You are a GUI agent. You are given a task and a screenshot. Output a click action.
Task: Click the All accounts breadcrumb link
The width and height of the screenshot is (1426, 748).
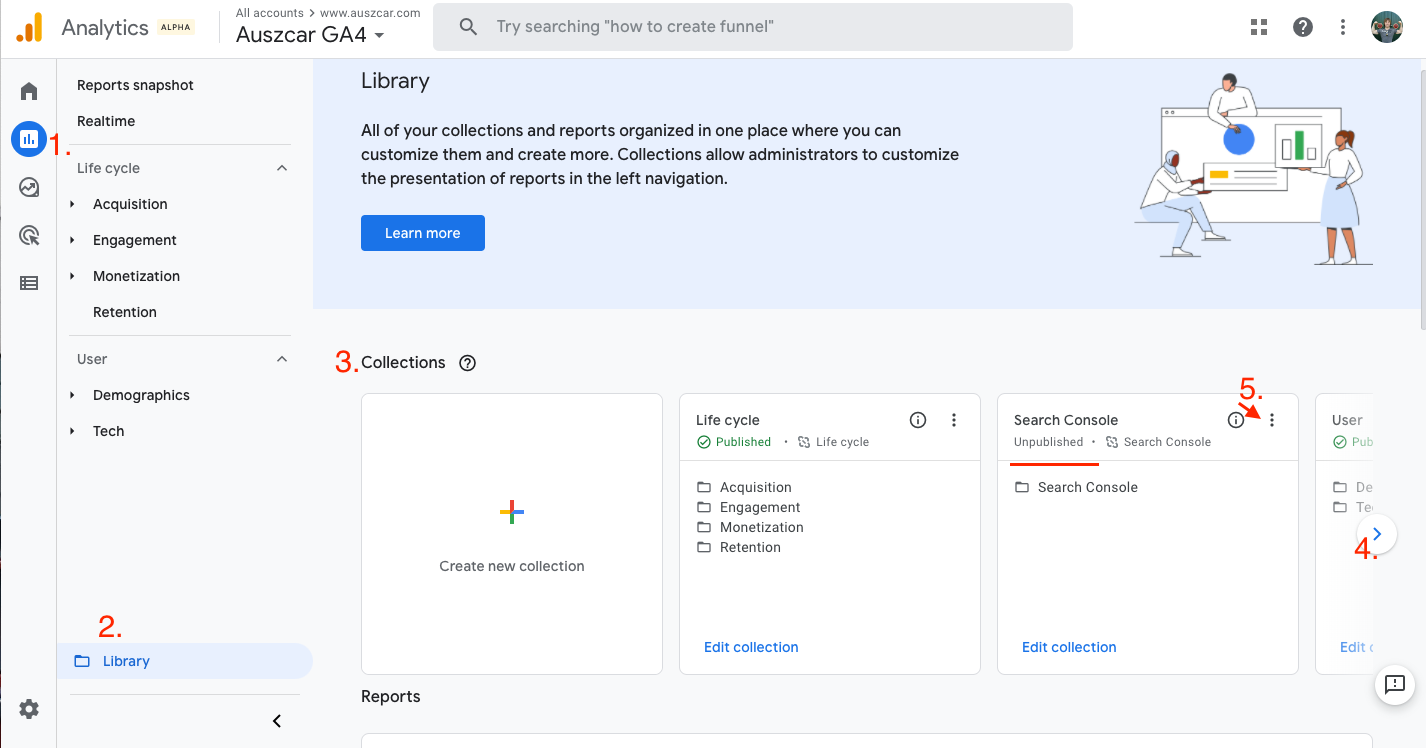click(x=271, y=13)
